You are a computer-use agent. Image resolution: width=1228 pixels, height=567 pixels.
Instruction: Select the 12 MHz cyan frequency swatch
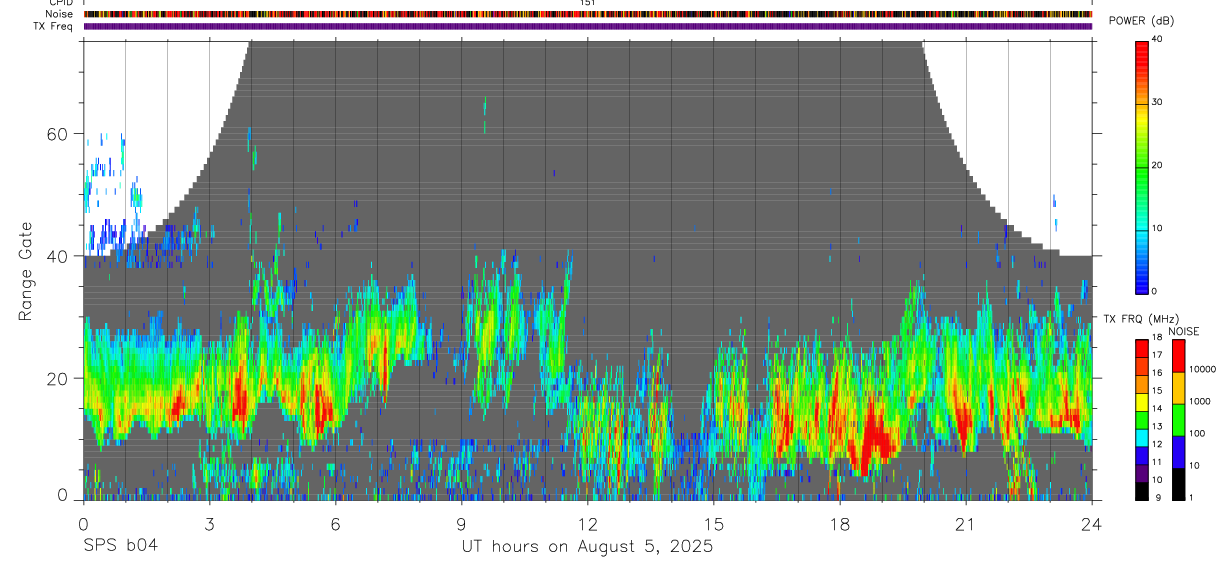point(1142,437)
